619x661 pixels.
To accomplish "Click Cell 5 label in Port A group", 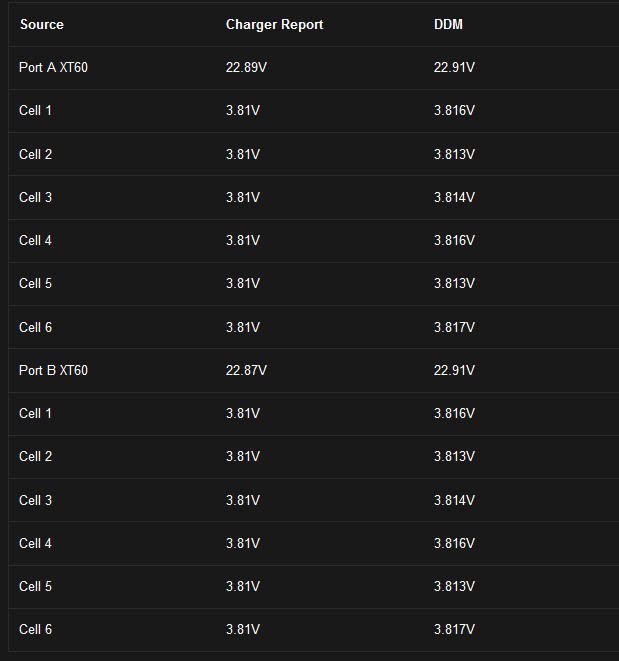I will tap(35, 283).
